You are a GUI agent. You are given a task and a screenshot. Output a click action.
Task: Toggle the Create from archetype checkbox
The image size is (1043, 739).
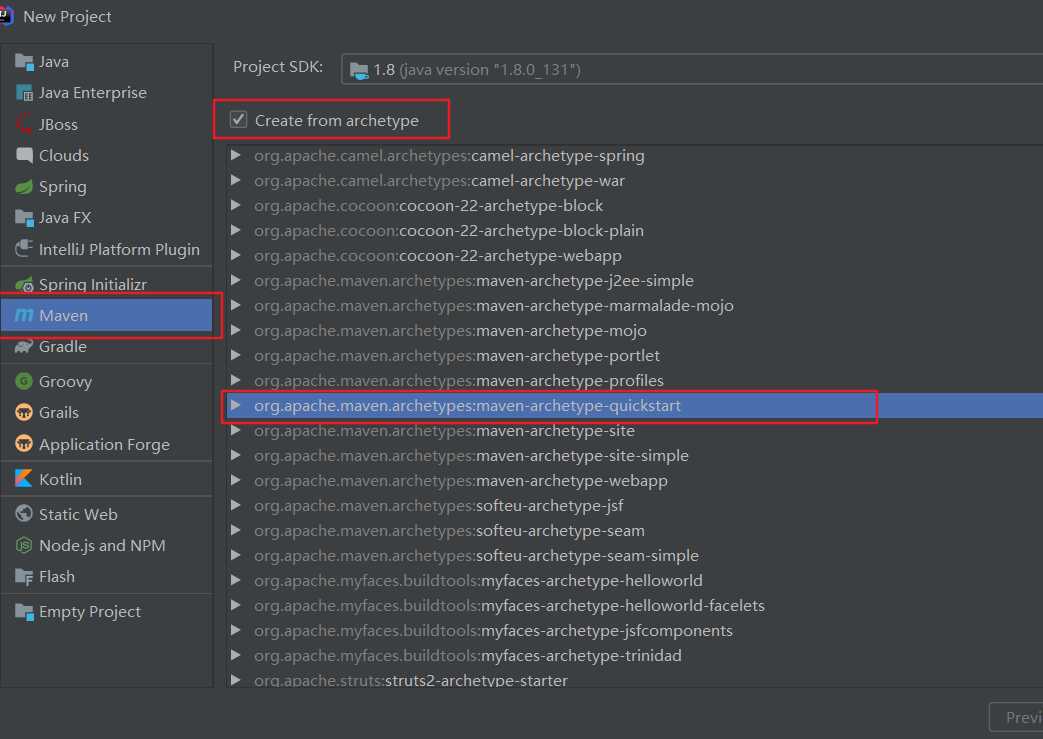tap(238, 120)
